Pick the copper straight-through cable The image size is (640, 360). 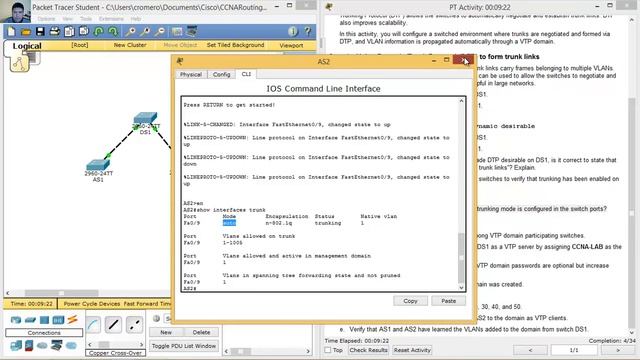click(x=113, y=325)
